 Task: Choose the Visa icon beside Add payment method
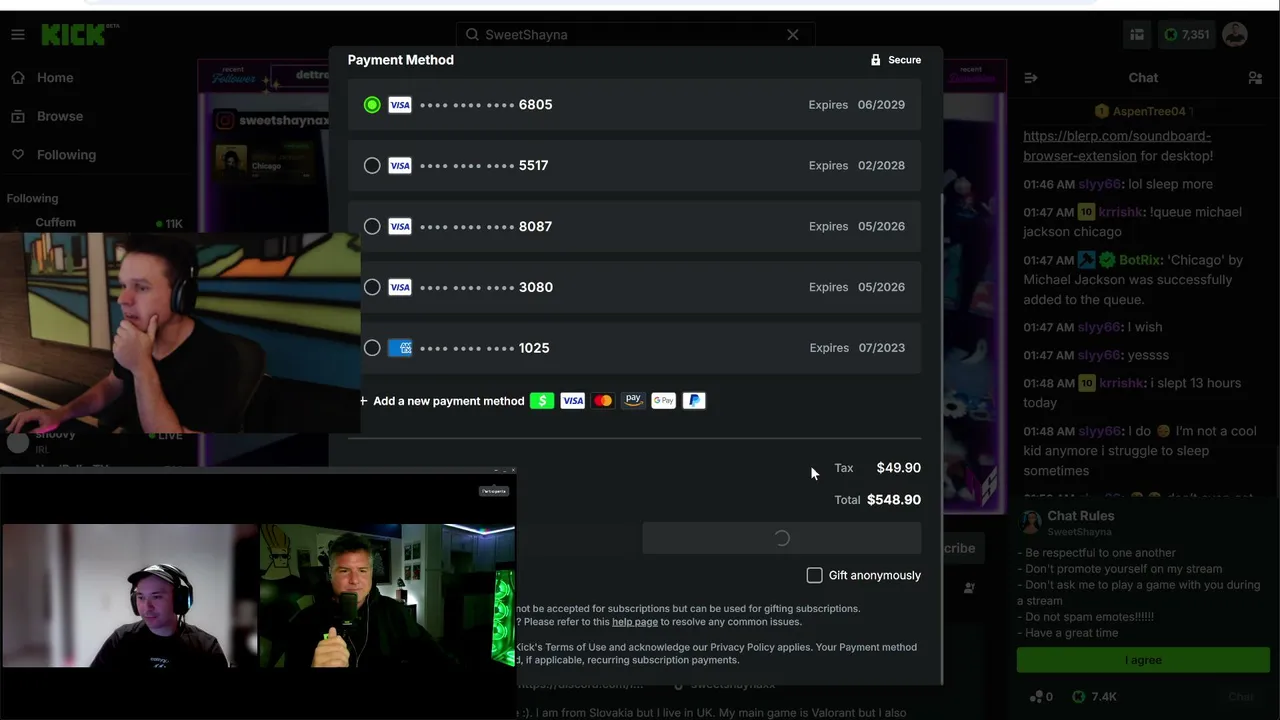click(573, 401)
